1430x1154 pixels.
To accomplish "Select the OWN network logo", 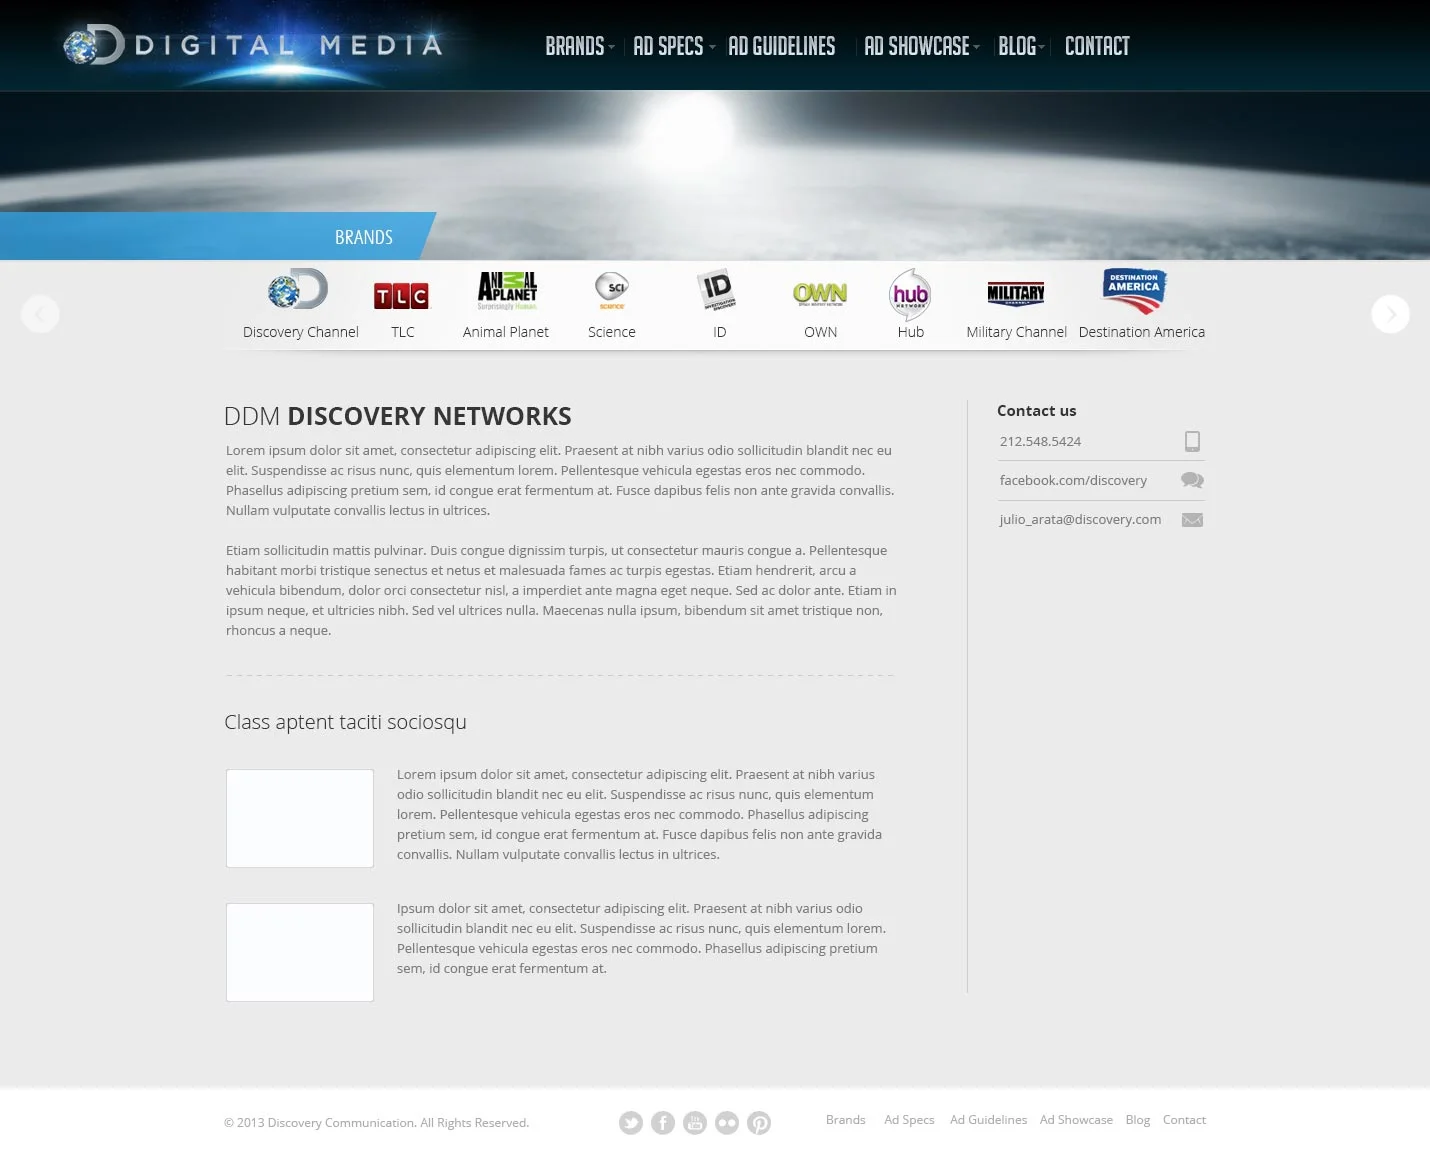I will 820,294.
